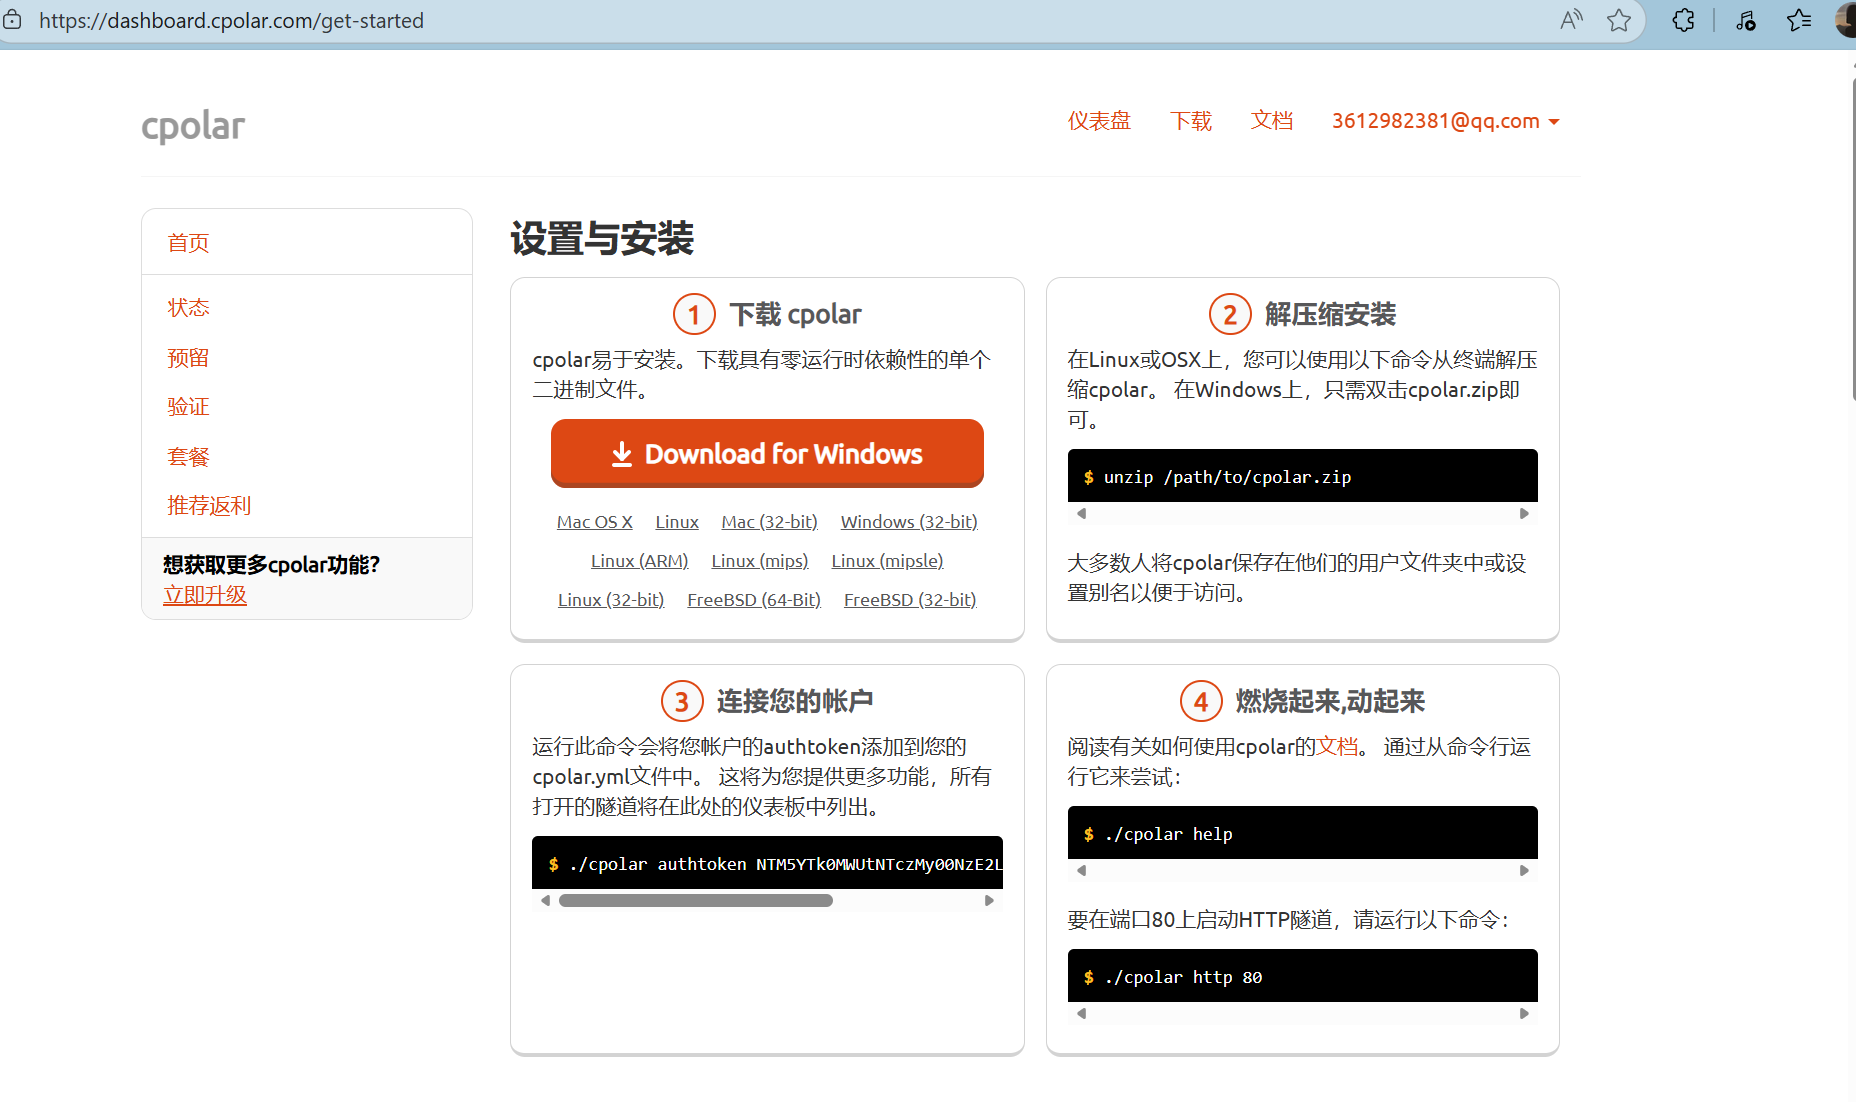
Task: Click the Download for Windows button
Action: 767,454
